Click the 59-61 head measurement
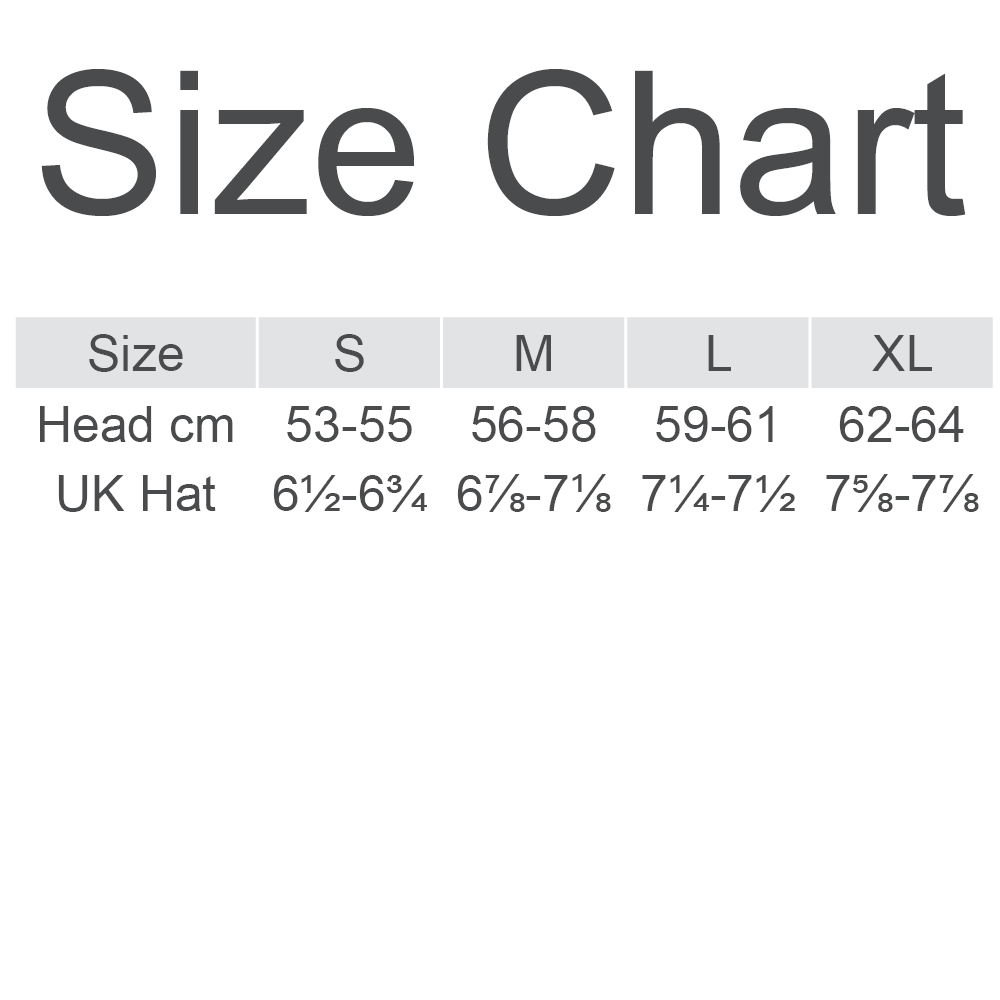1000x1000 pixels. tap(717, 426)
